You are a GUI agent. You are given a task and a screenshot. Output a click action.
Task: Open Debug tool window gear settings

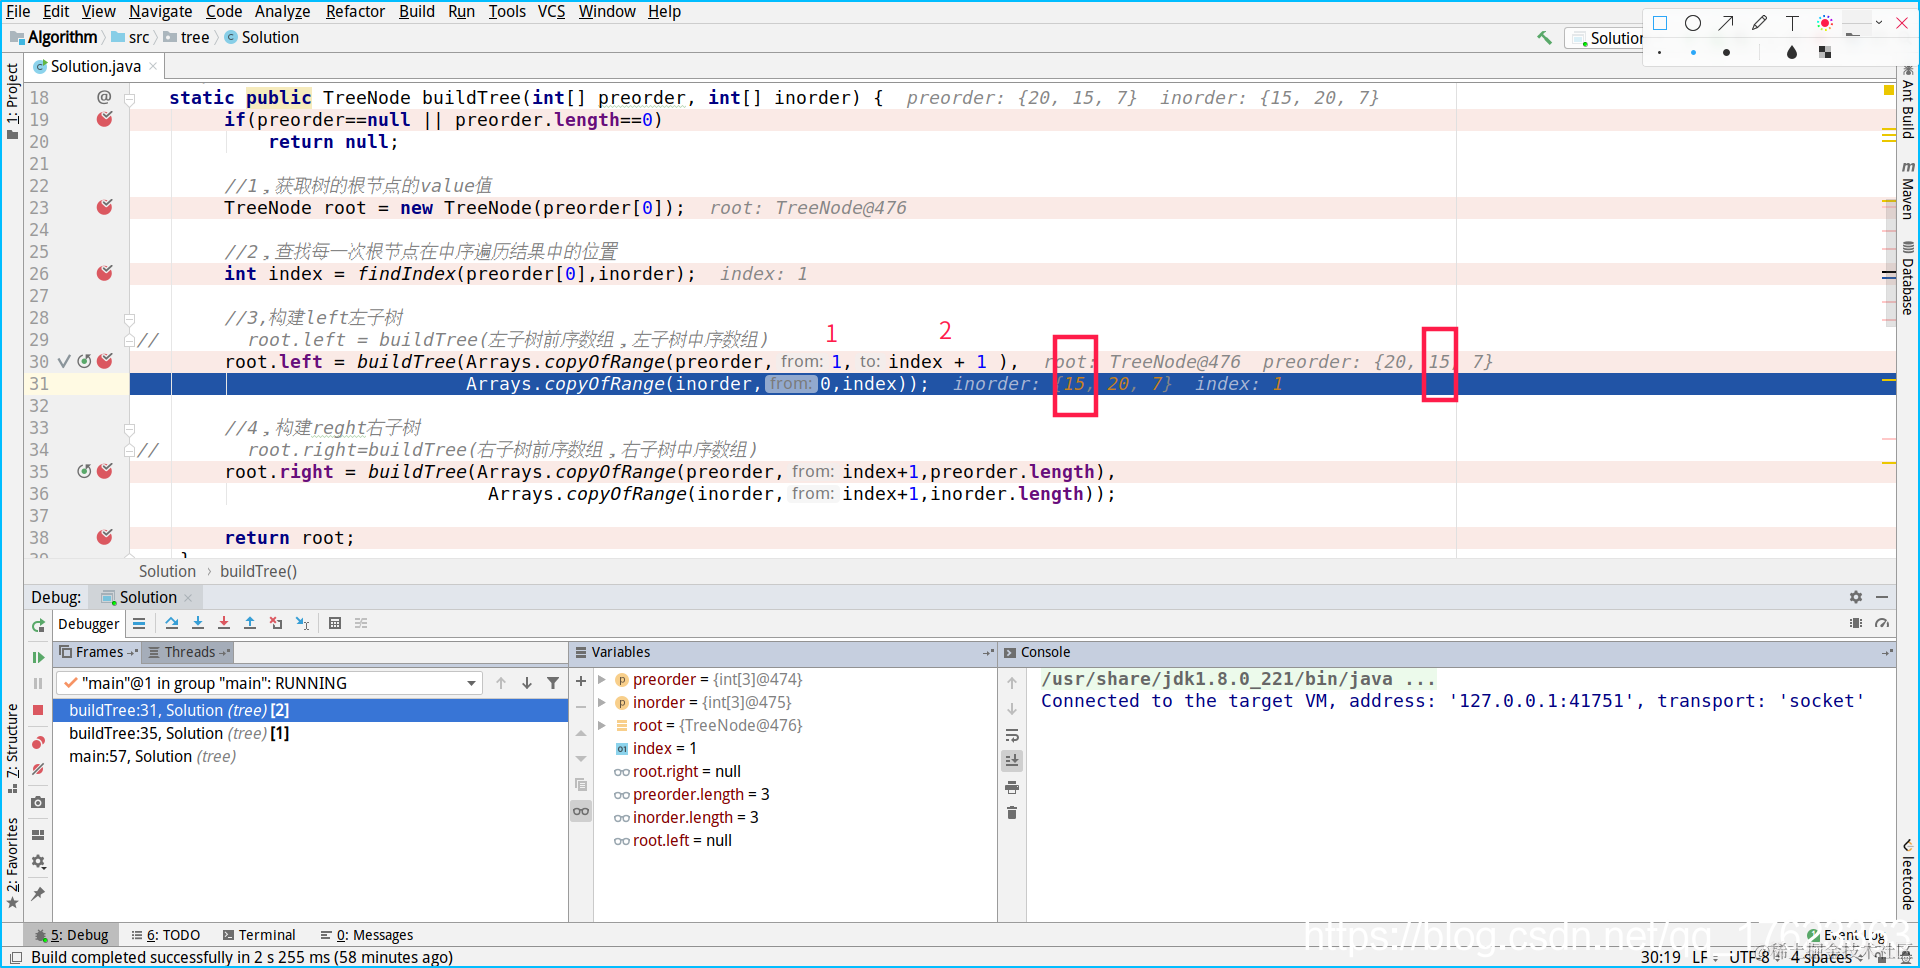pyautogui.click(x=1856, y=597)
